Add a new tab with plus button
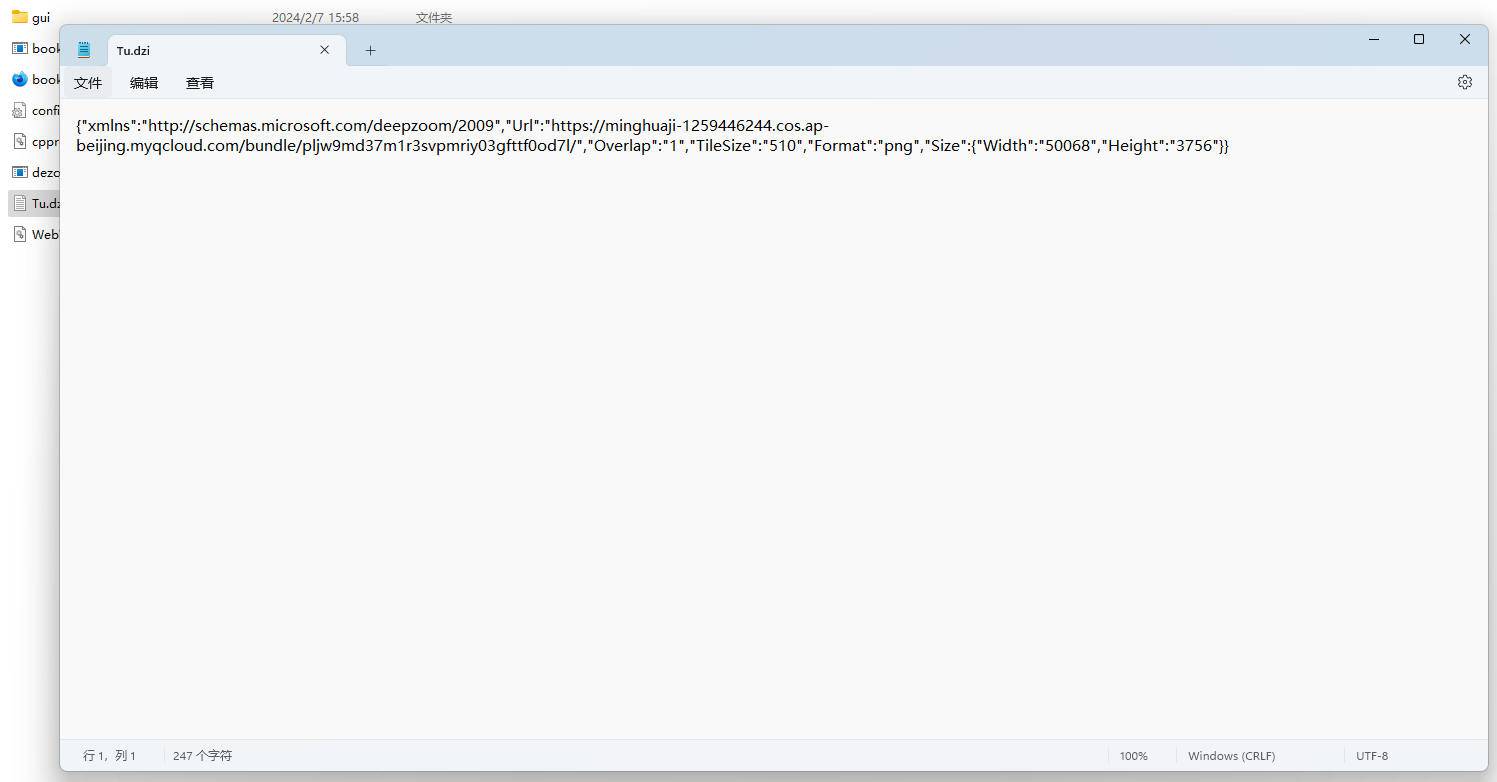This screenshot has height=782, width=1497. tap(370, 50)
